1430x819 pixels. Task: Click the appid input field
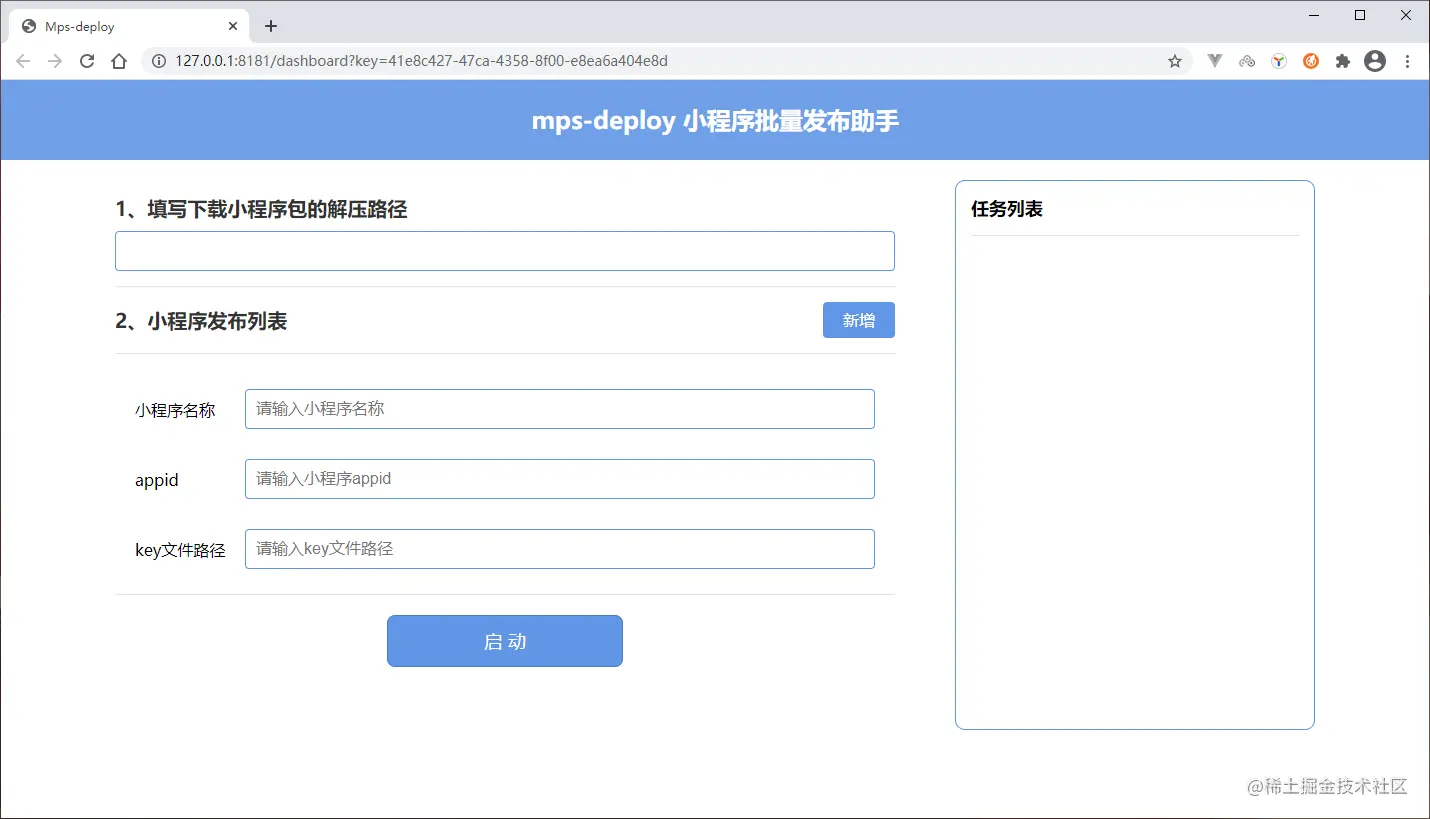pyautogui.click(x=559, y=478)
